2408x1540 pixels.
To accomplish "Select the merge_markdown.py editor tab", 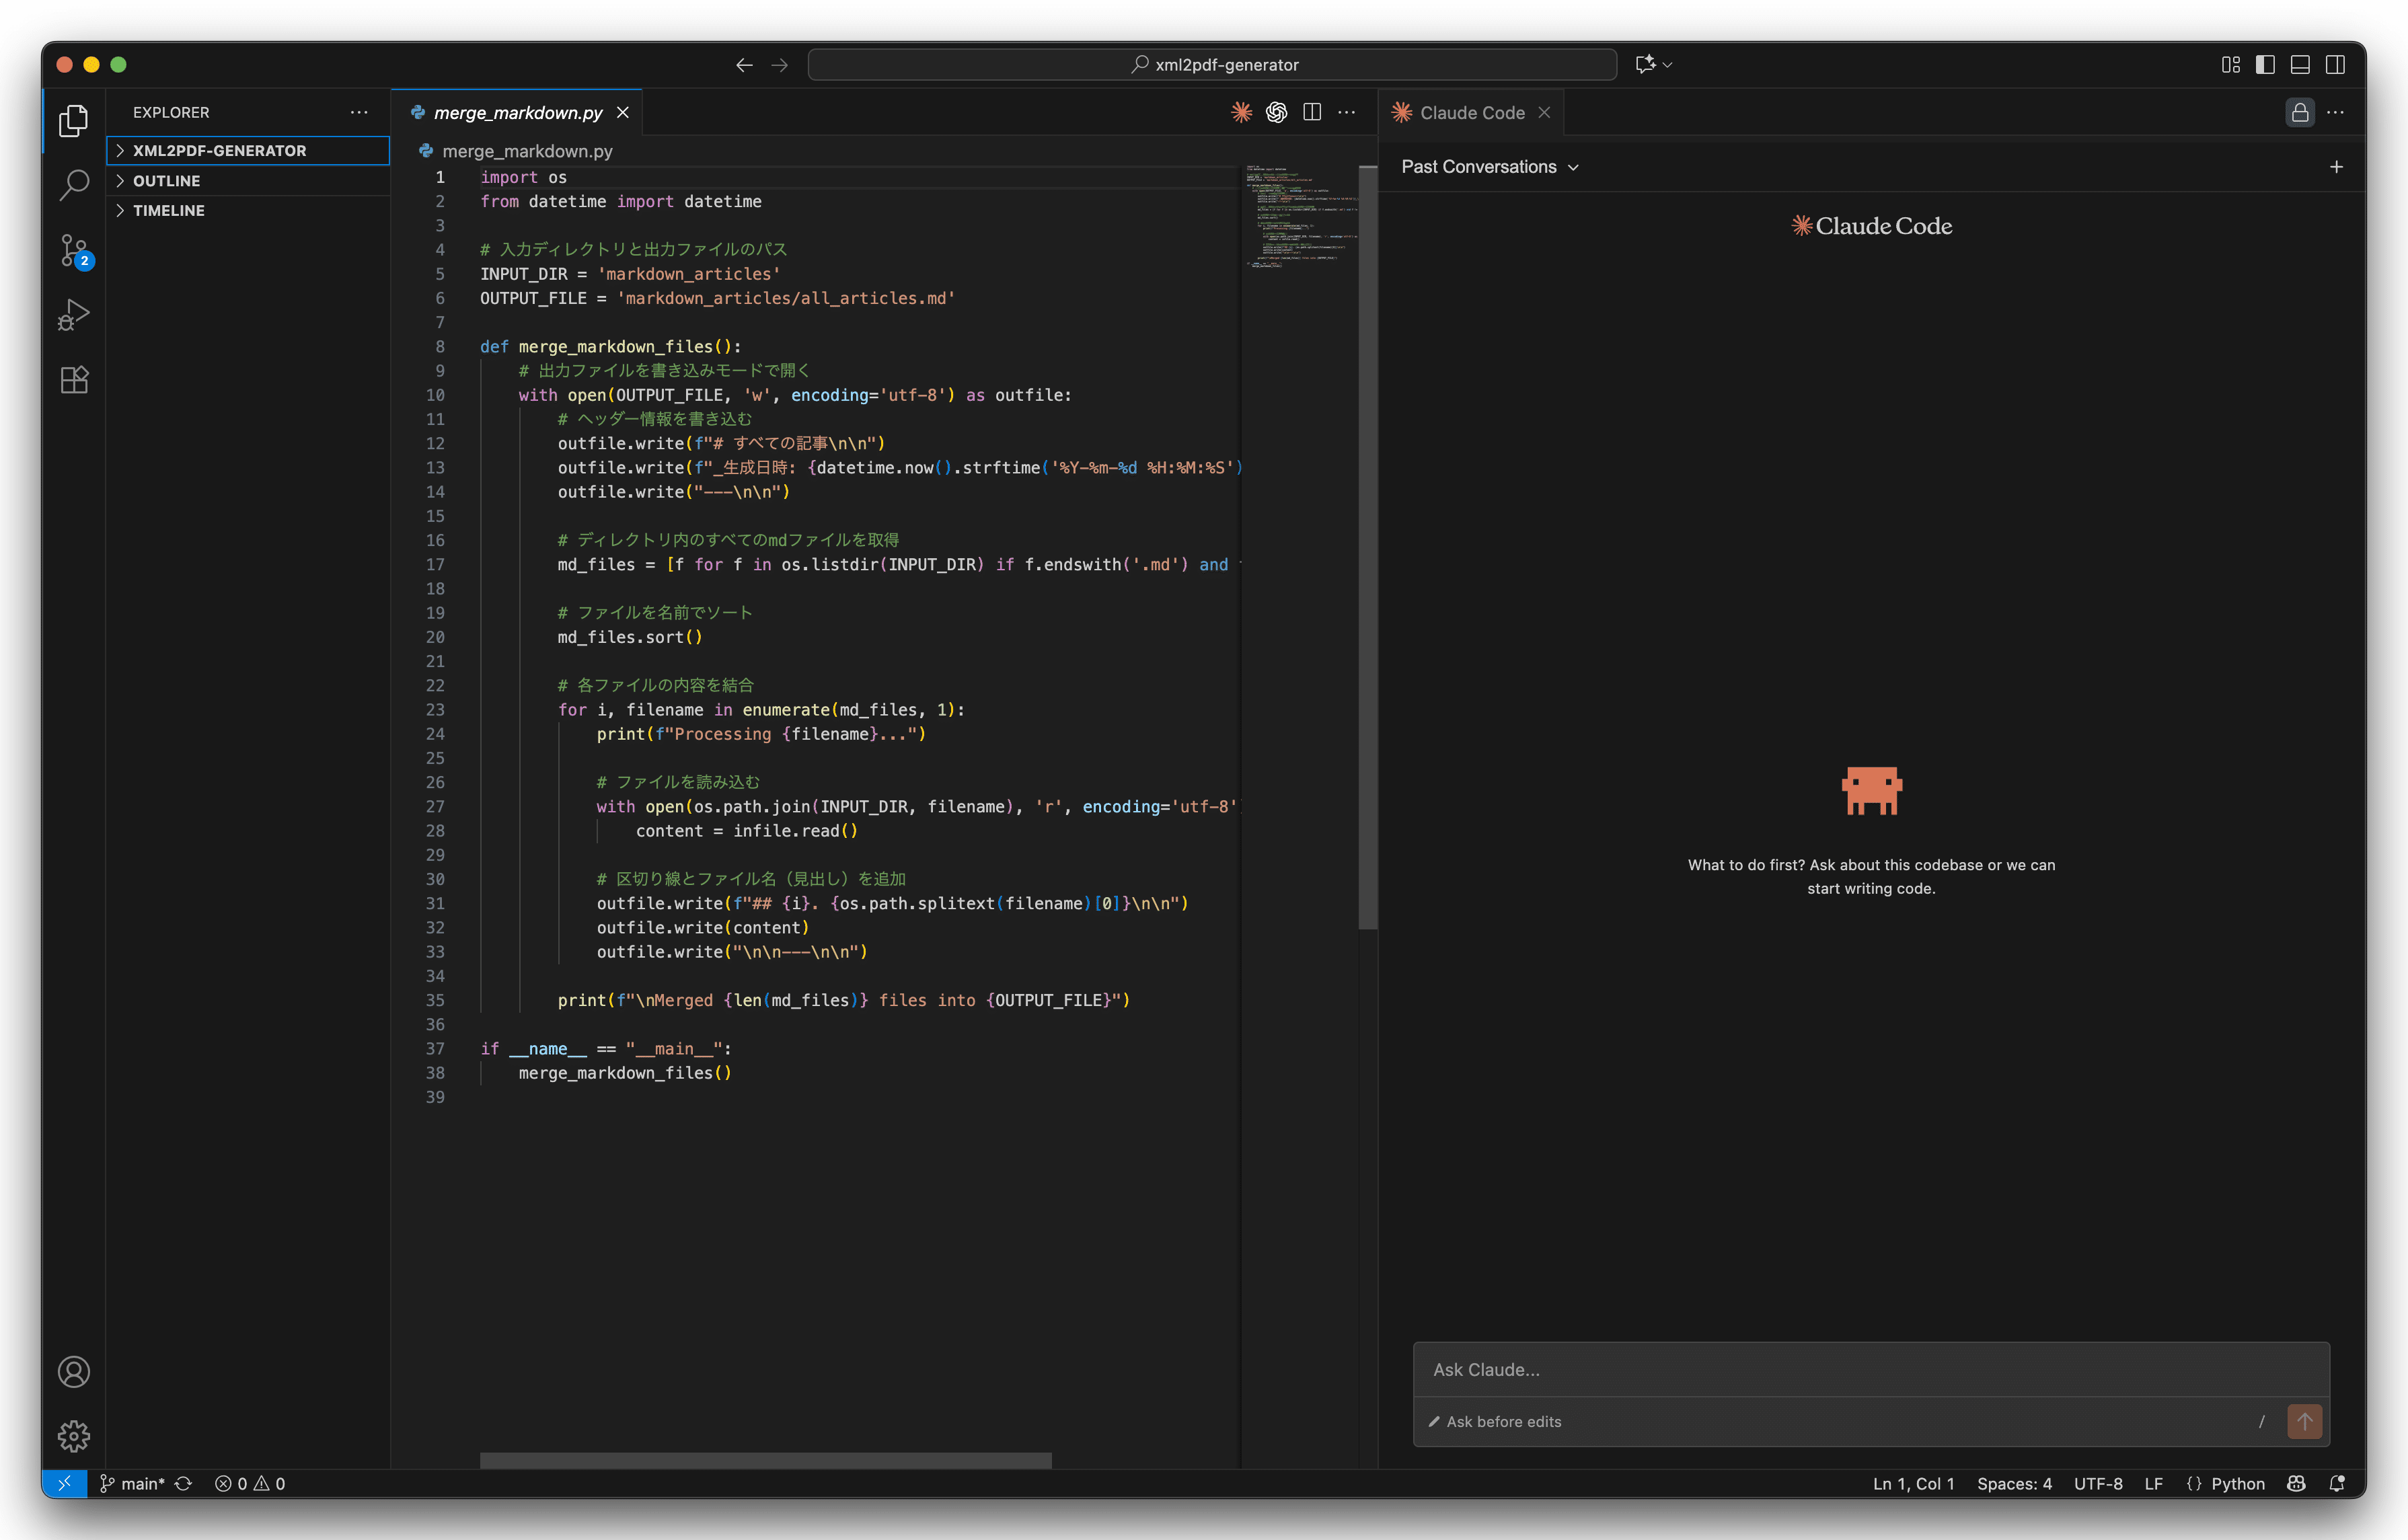I will pos(517,113).
